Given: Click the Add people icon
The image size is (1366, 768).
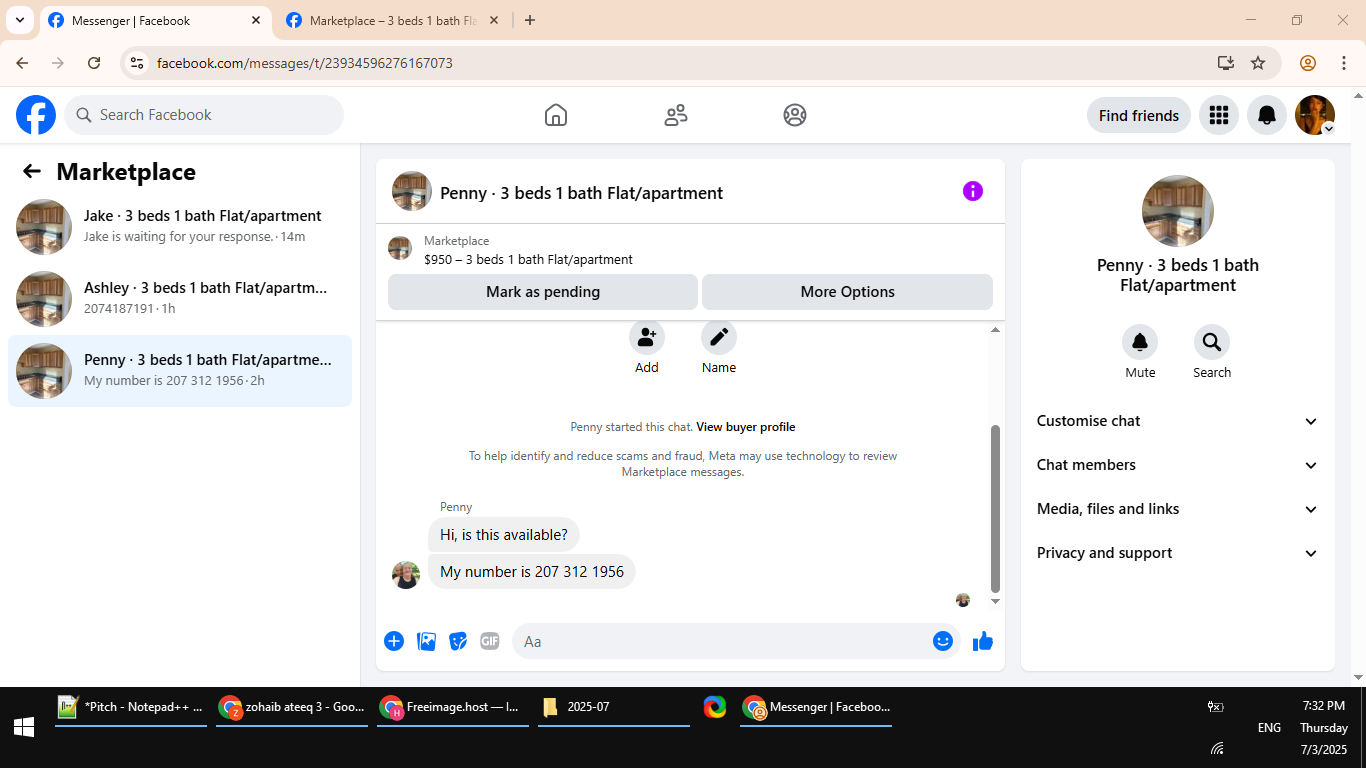Looking at the screenshot, I should pos(647,337).
